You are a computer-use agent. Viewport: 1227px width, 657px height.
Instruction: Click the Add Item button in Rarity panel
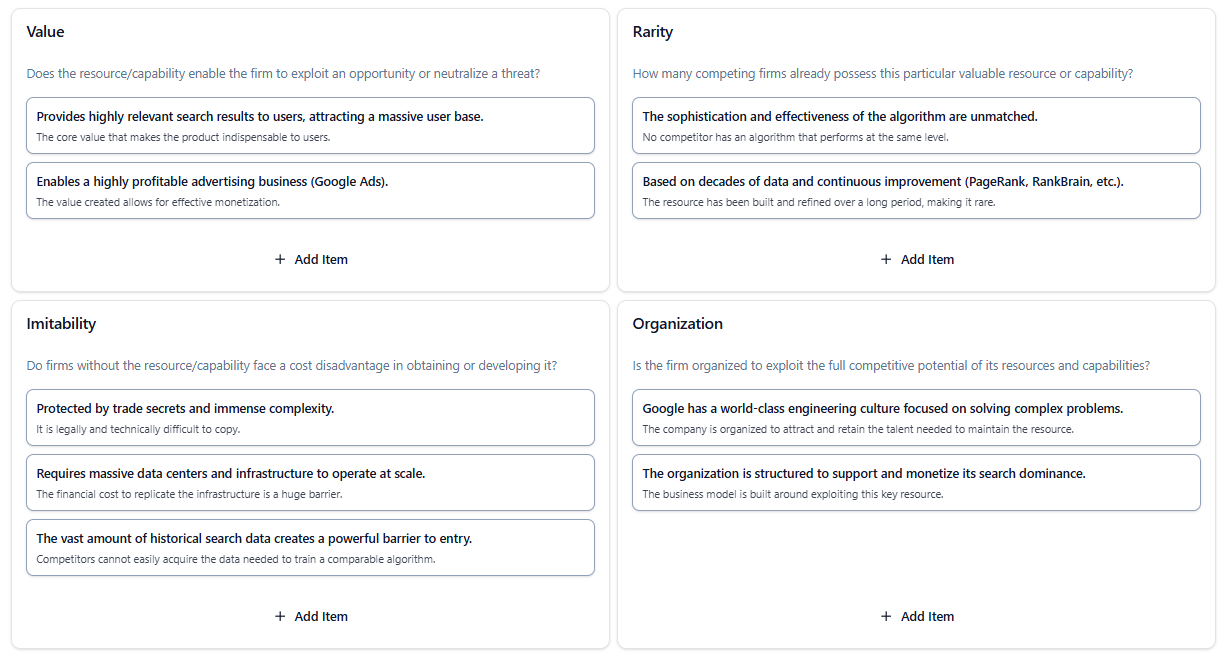(917, 259)
